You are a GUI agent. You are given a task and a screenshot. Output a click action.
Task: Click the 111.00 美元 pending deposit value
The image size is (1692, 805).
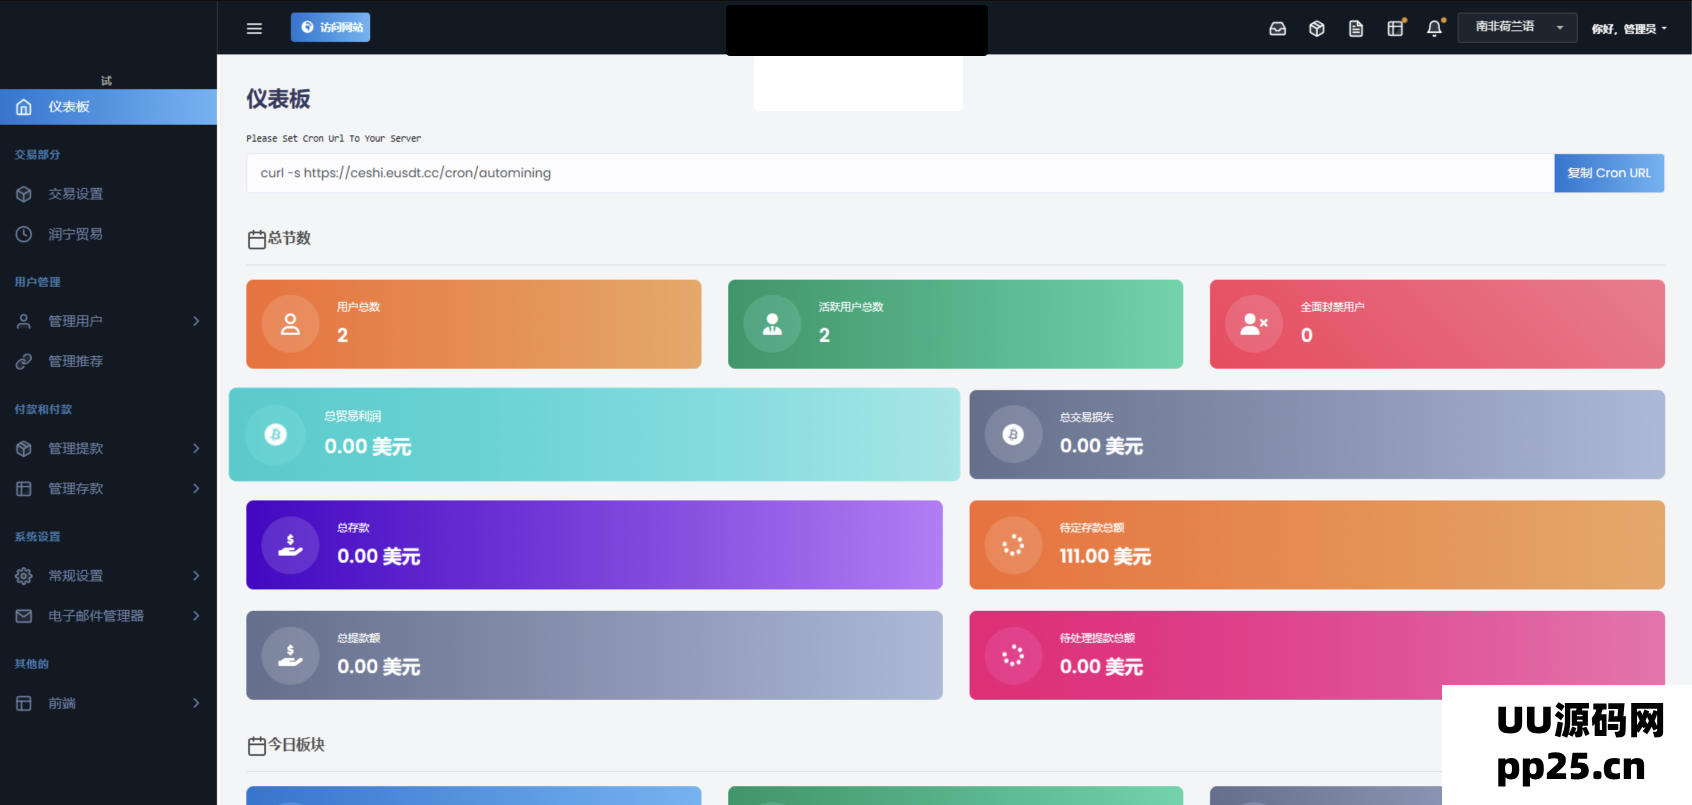(x=1105, y=556)
